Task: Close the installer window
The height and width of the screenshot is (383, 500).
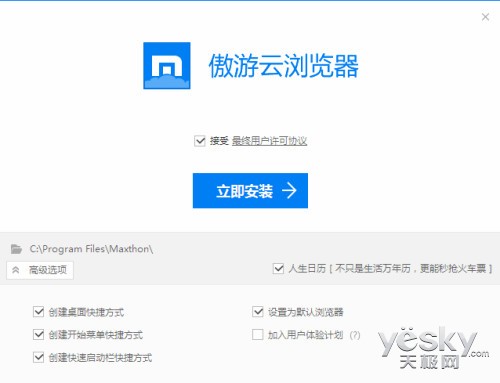Action: pyautogui.click(x=485, y=17)
